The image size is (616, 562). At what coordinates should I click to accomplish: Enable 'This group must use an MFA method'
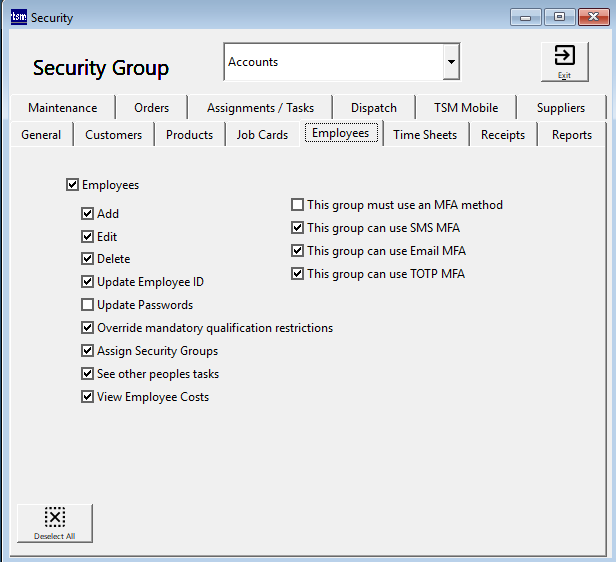click(298, 205)
